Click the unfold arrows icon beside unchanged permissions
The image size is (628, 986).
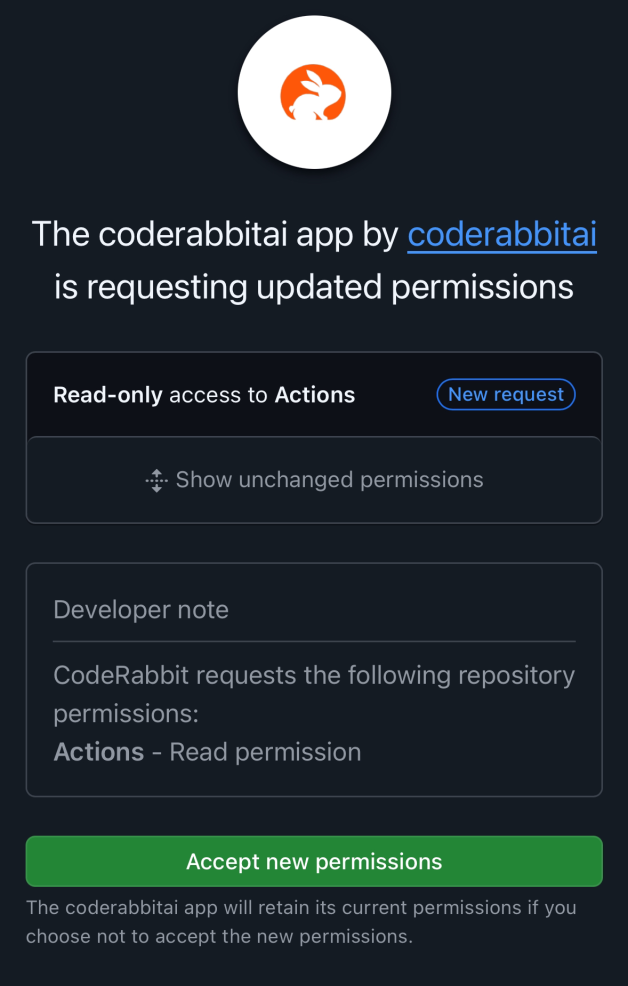point(155,480)
